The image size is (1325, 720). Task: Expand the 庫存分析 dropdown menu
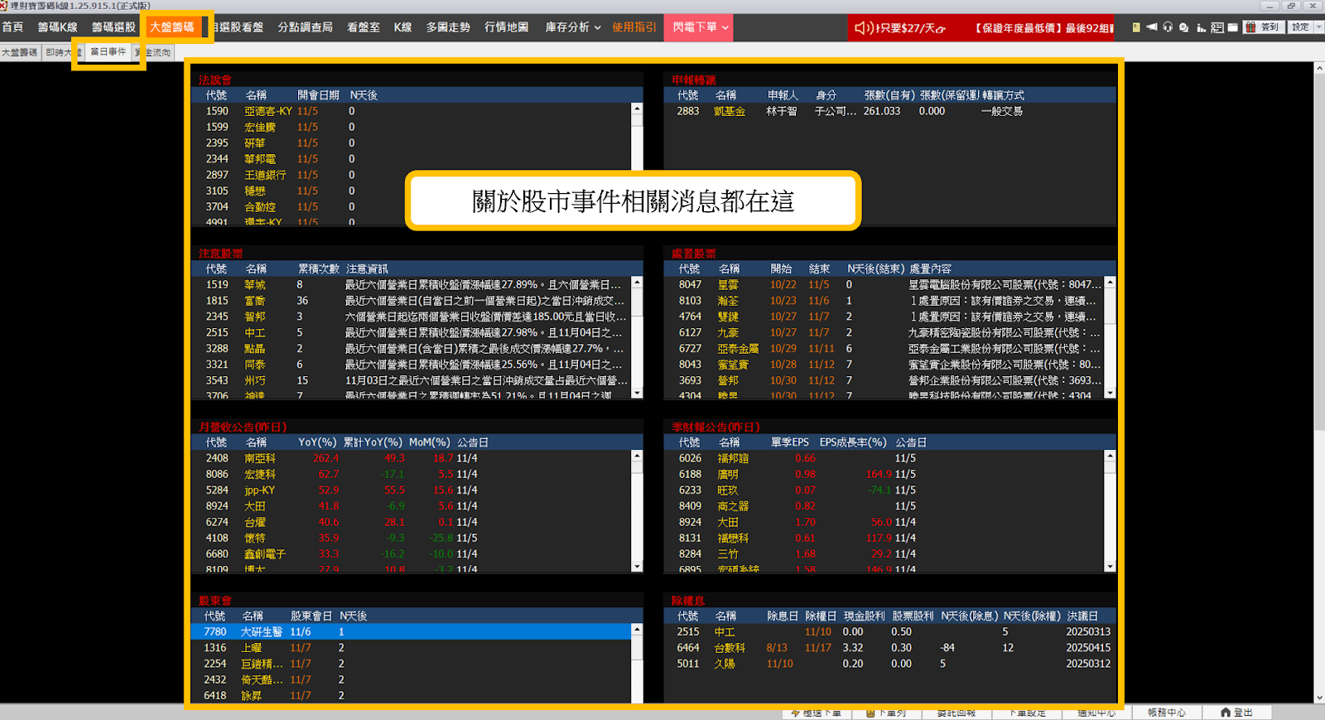(573, 27)
